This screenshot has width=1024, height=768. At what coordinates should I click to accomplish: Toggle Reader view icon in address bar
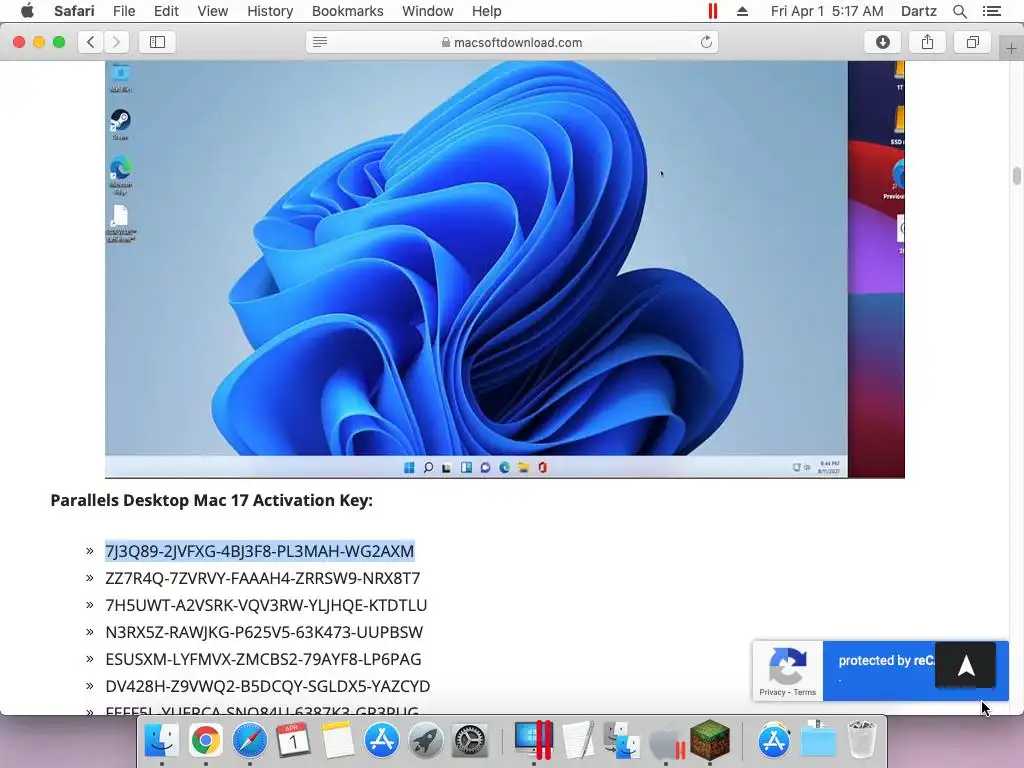click(x=320, y=42)
